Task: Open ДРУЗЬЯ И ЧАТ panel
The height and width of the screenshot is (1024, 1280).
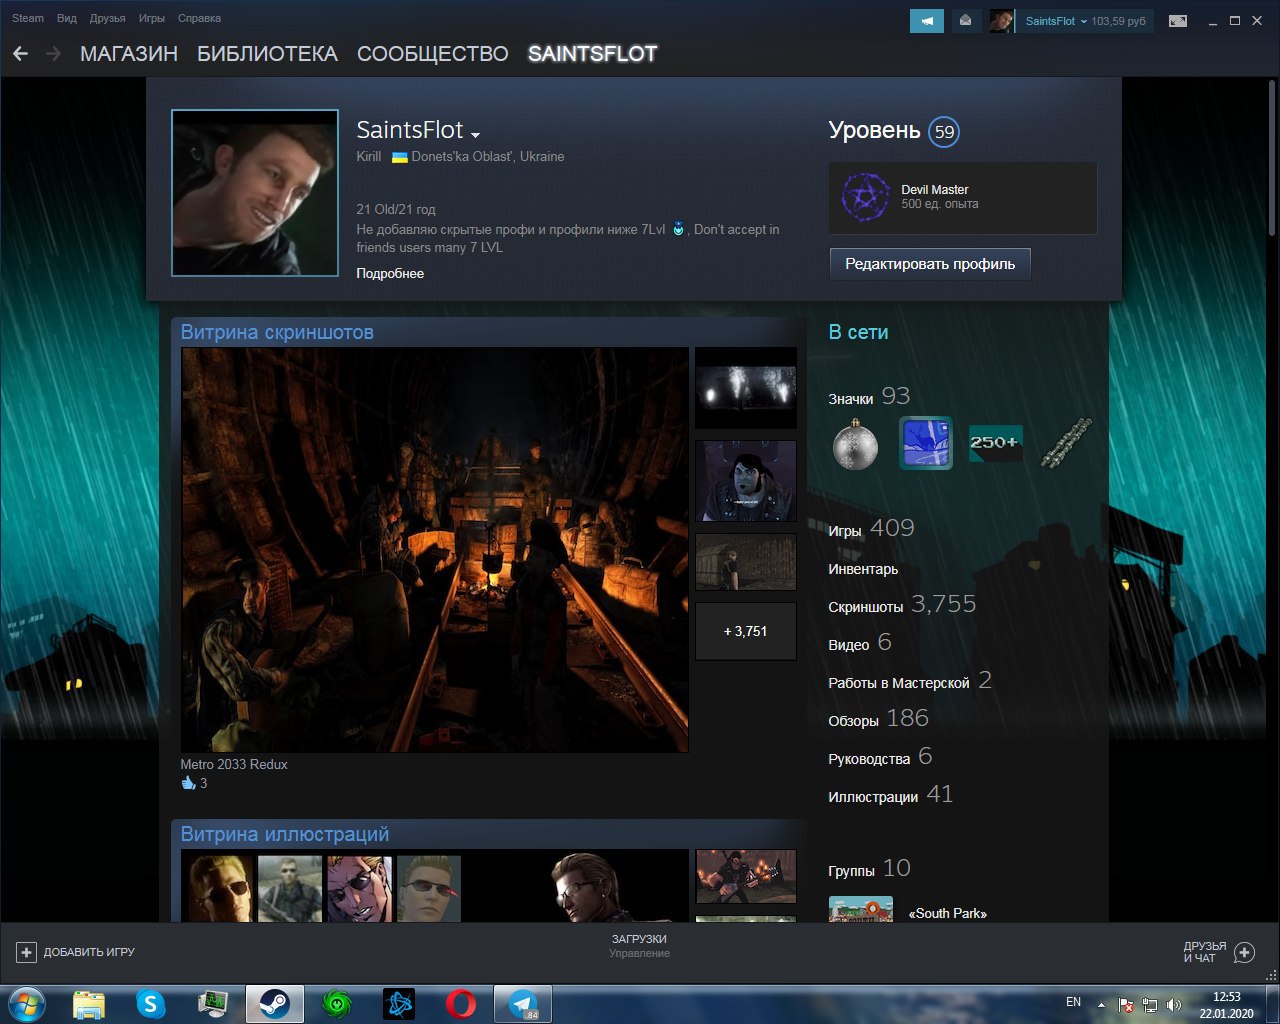Action: point(1218,952)
